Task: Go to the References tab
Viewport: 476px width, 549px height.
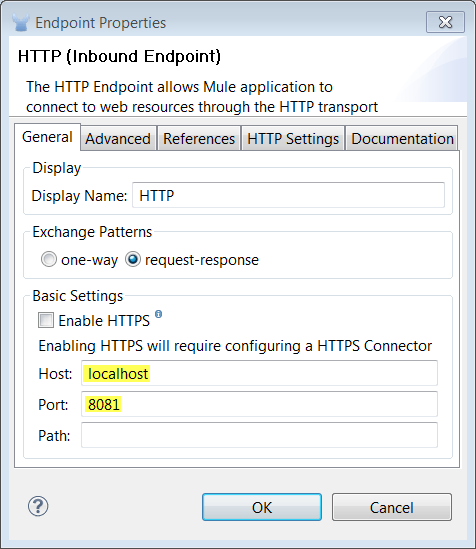Action: [x=199, y=139]
